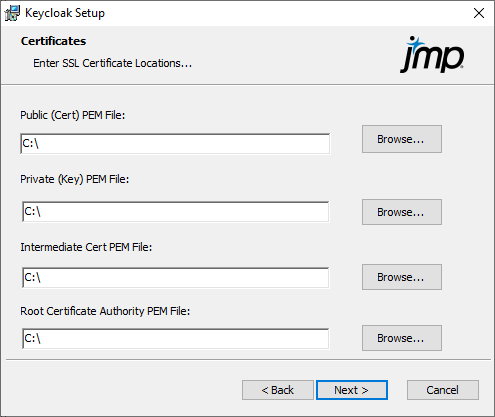Go back with the < Back button

(x=278, y=390)
